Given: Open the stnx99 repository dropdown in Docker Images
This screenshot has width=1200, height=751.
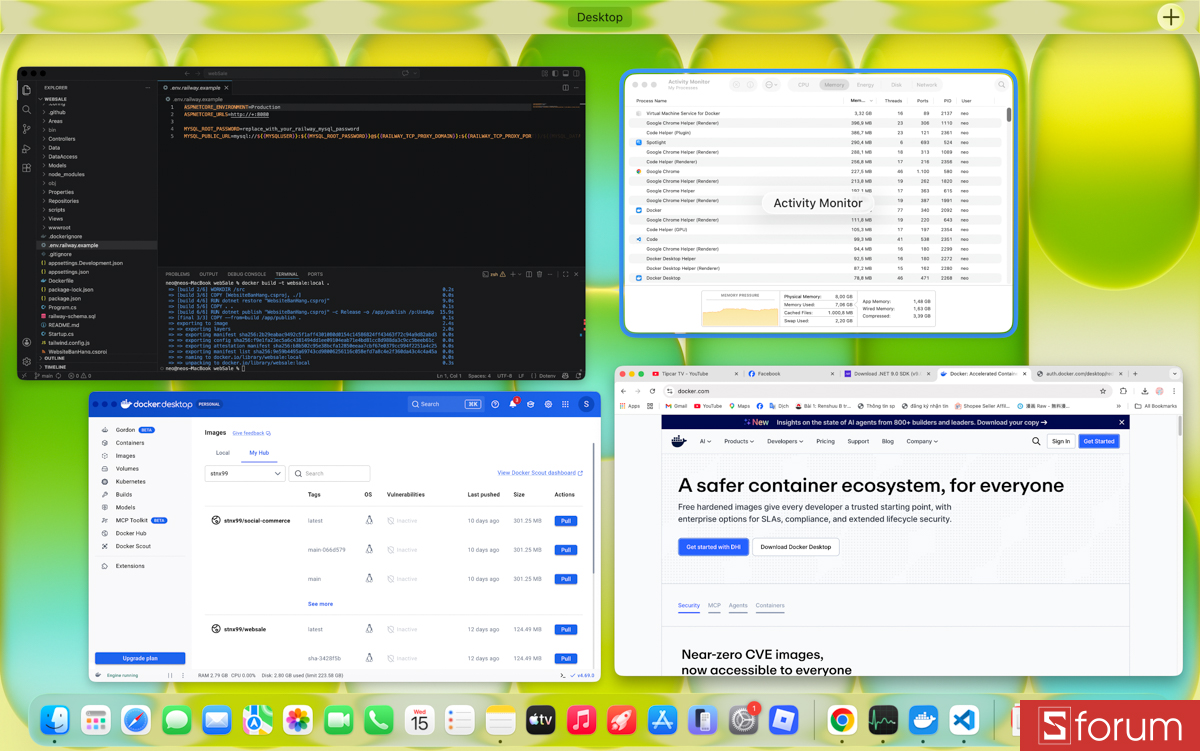Looking at the screenshot, I should (245, 473).
